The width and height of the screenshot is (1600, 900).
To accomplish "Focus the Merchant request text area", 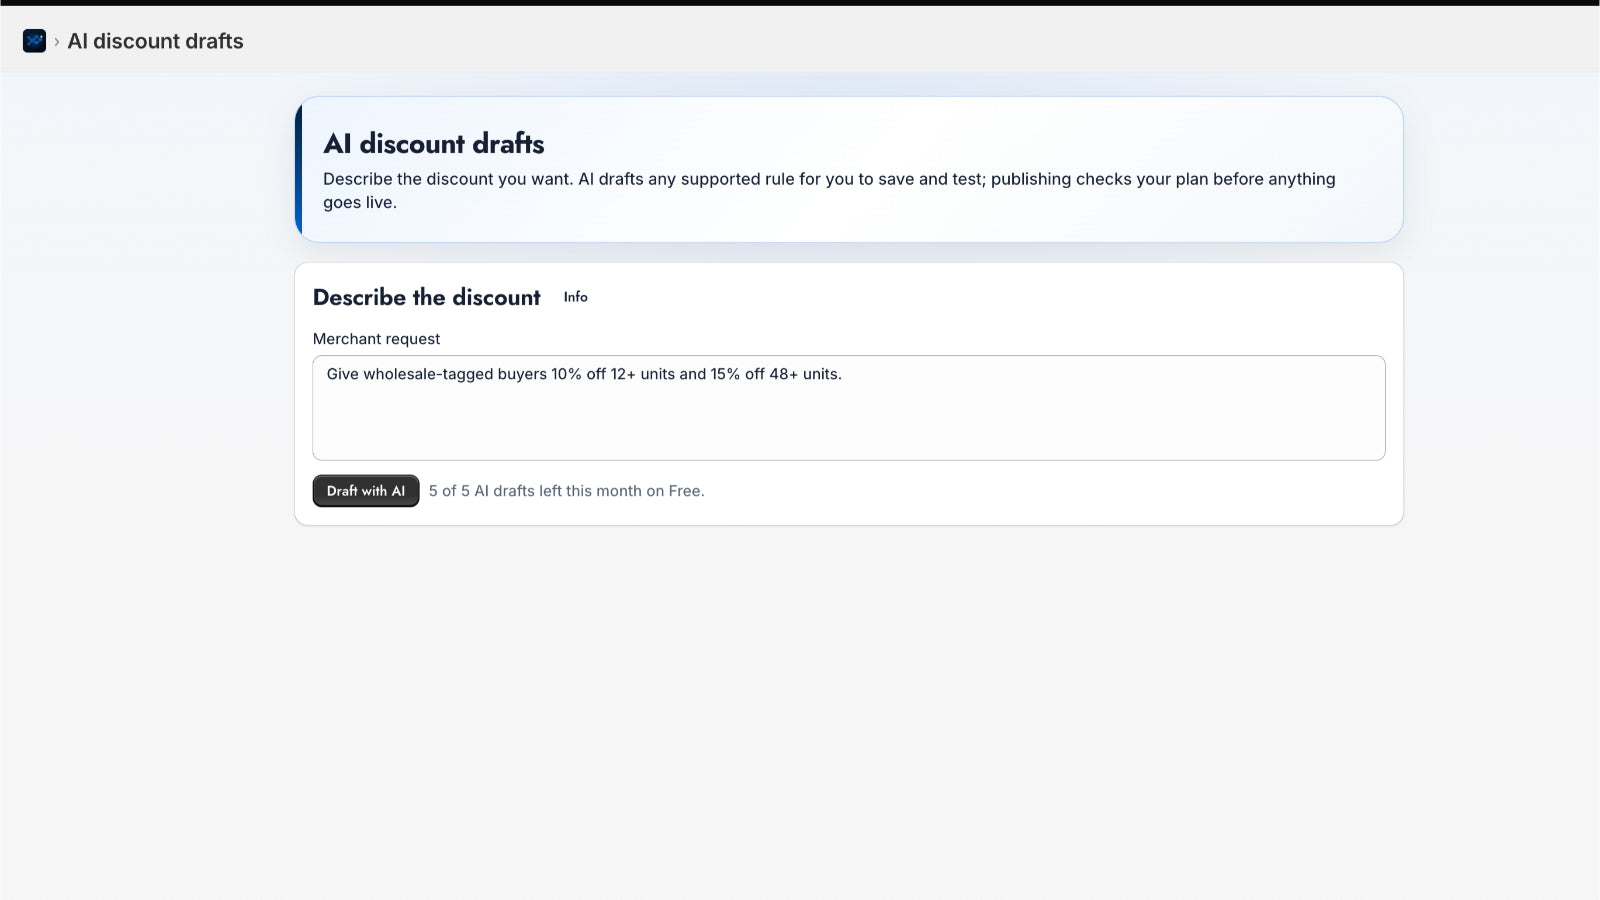I will 849,408.
